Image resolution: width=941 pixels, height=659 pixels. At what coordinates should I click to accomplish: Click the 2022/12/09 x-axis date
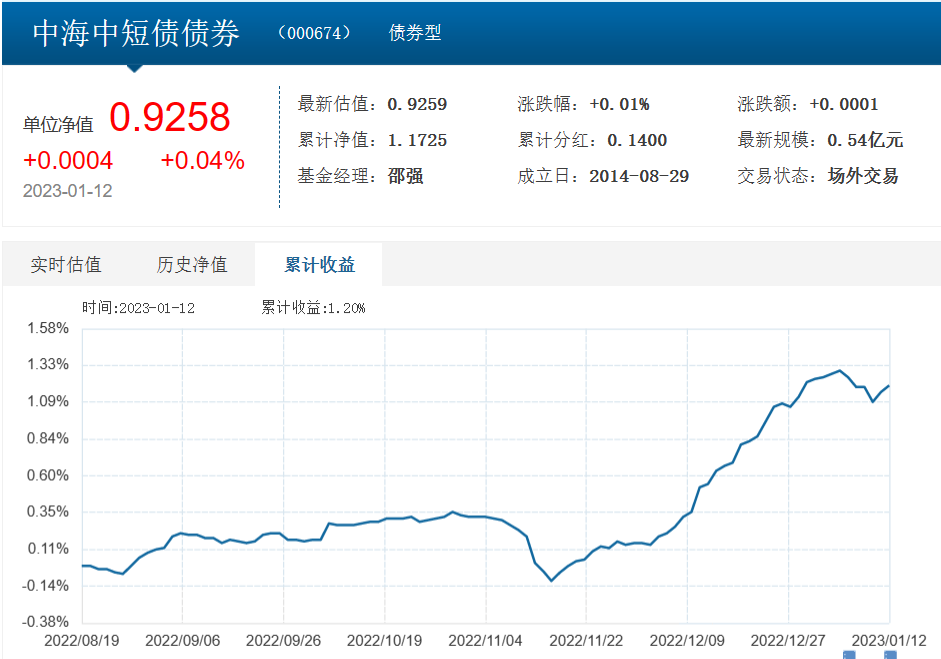pos(687,641)
